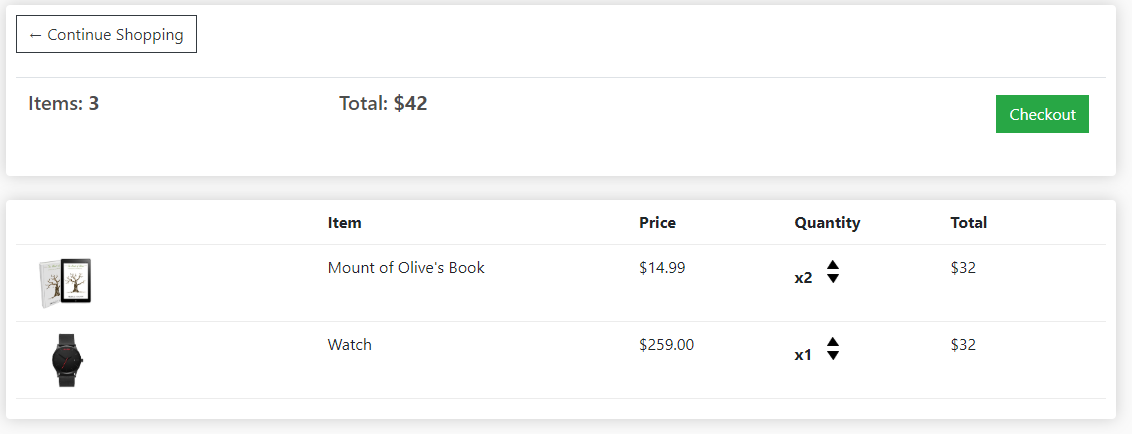The height and width of the screenshot is (434, 1132).
Task: Decrease quantity of Mount of Olive's Book
Action: (833, 278)
